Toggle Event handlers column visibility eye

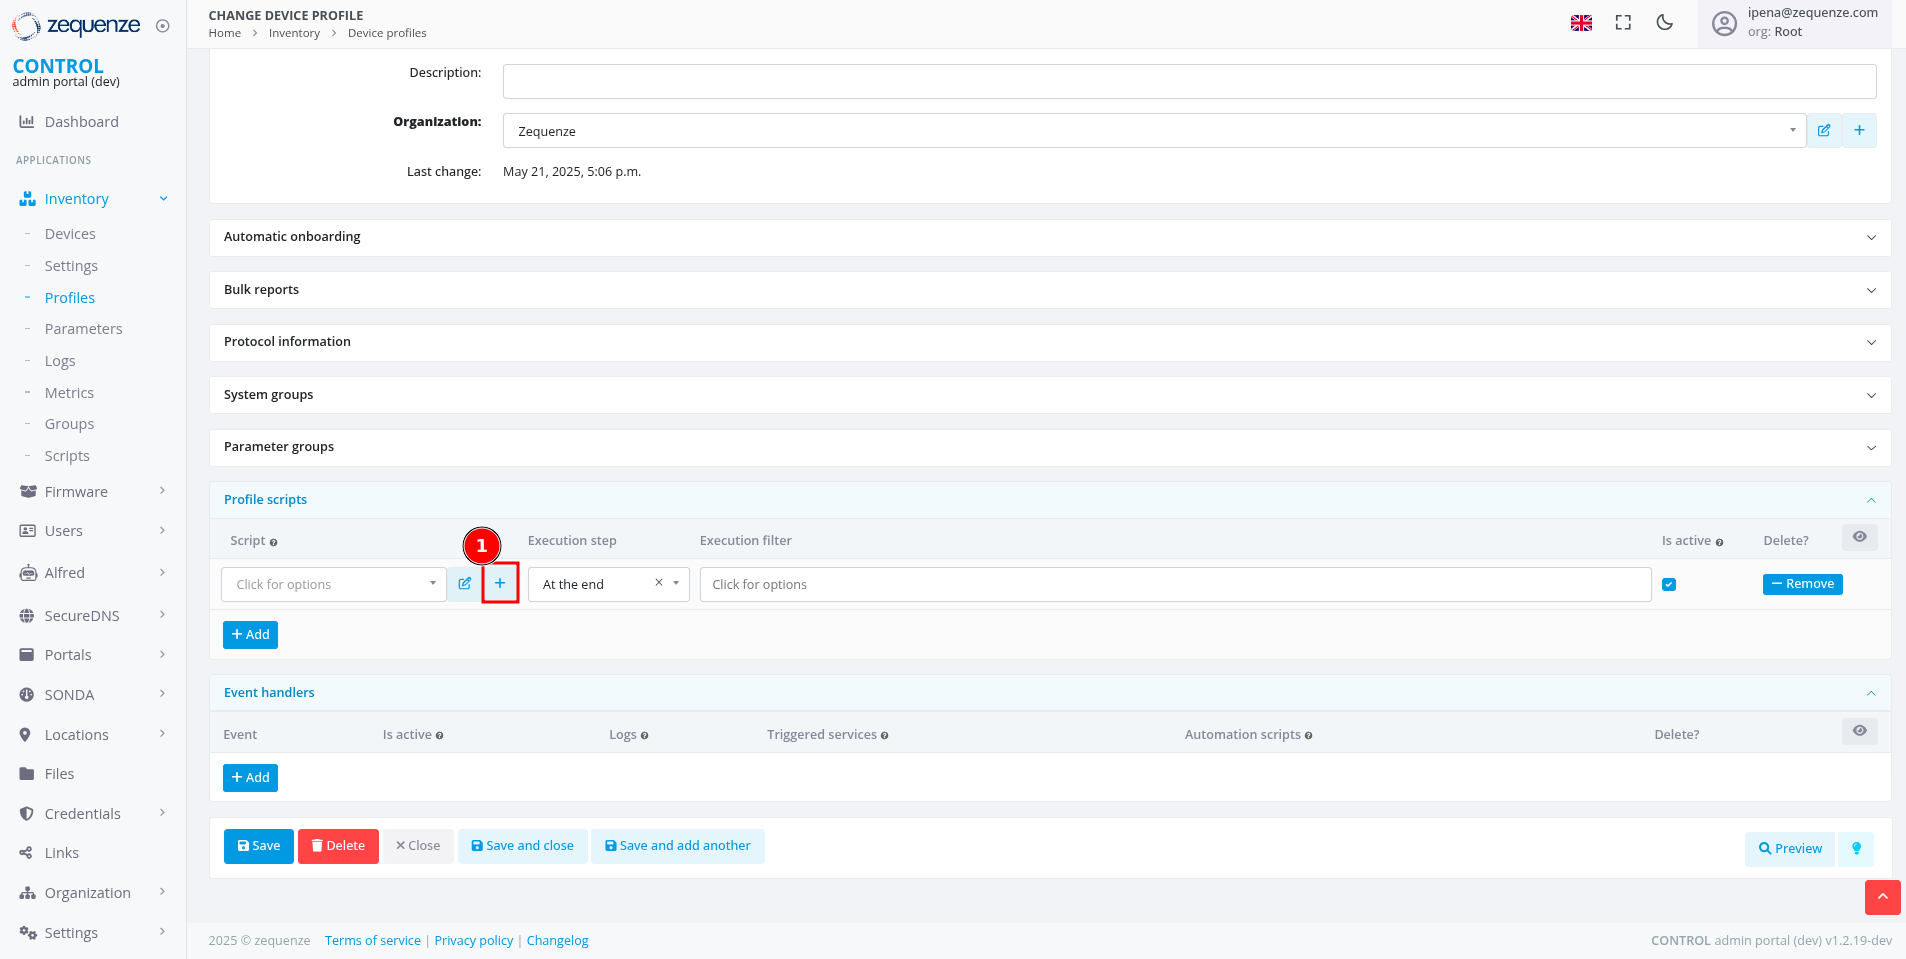pos(1859,732)
